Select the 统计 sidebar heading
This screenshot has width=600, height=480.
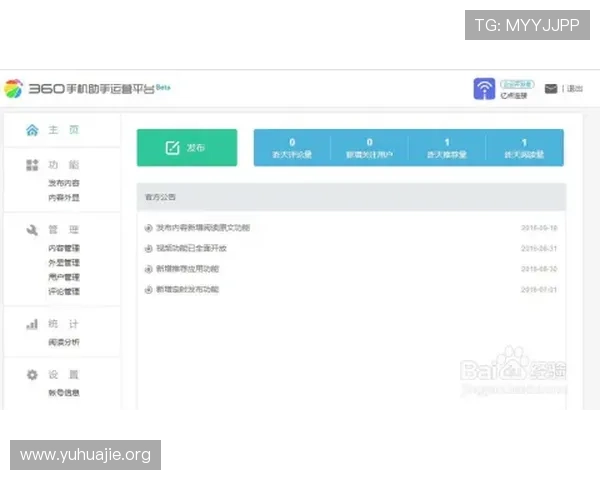click(x=64, y=324)
